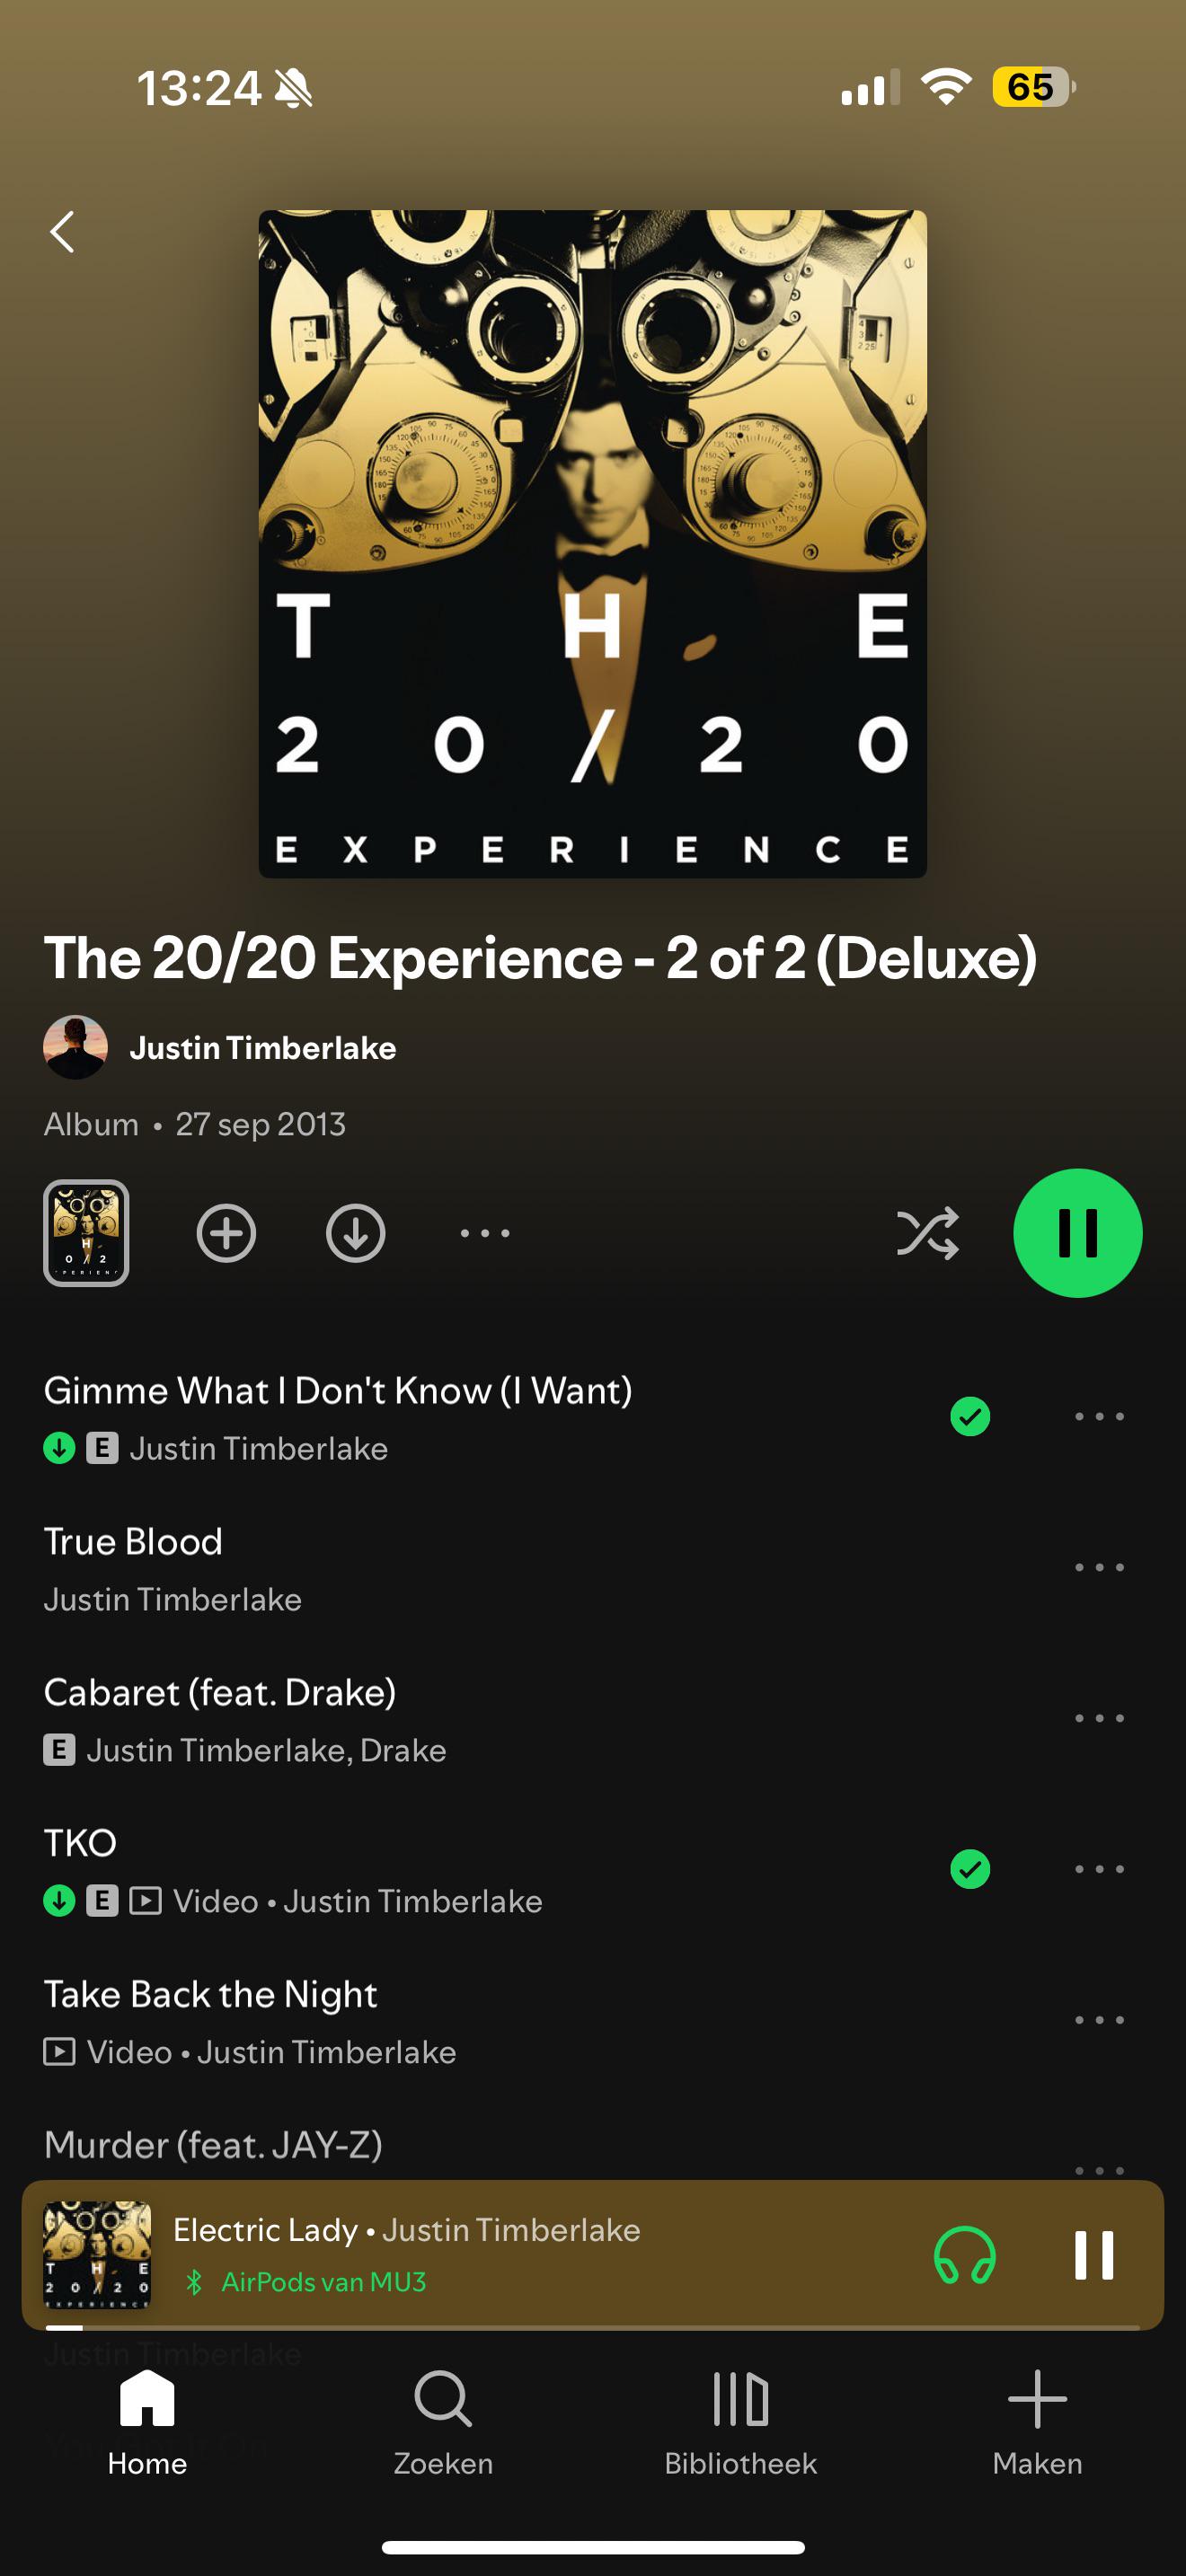The image size is (1186, 2576).
Task: Open the album's three-dot options menu
Action: (485, 1233)
